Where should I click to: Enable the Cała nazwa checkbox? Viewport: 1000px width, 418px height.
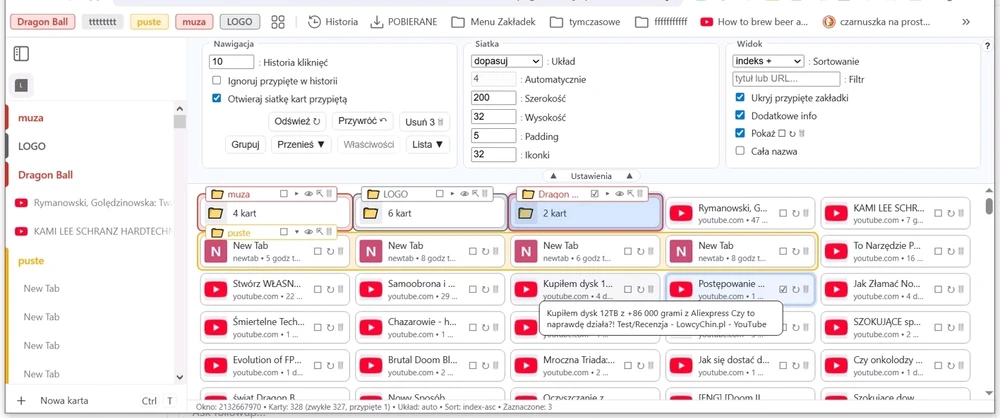[x=740, y=151]
